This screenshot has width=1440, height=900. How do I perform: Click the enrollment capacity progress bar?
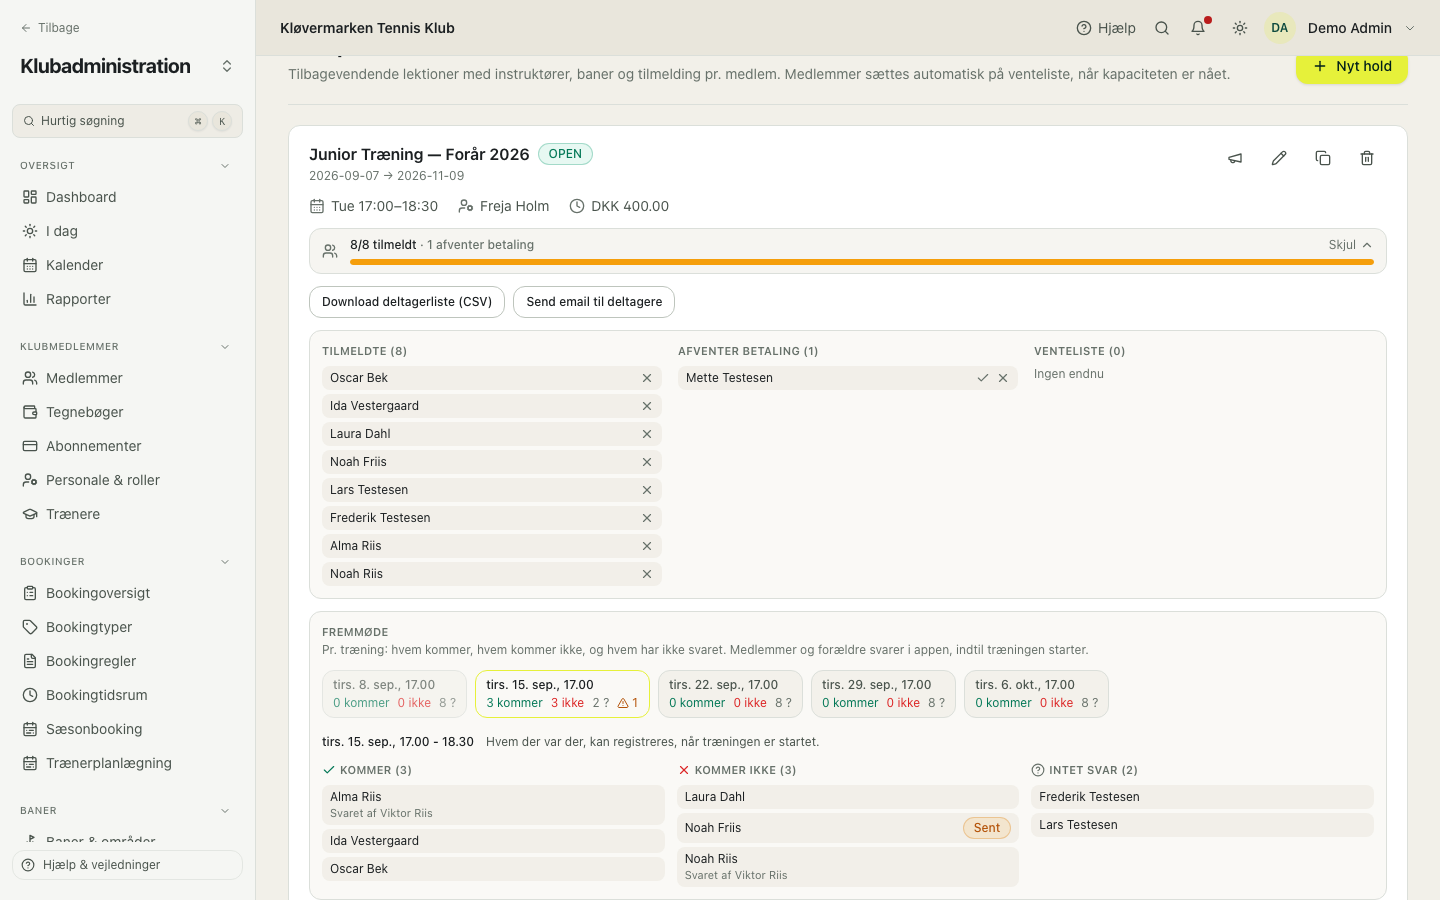[x=862, y=262]
